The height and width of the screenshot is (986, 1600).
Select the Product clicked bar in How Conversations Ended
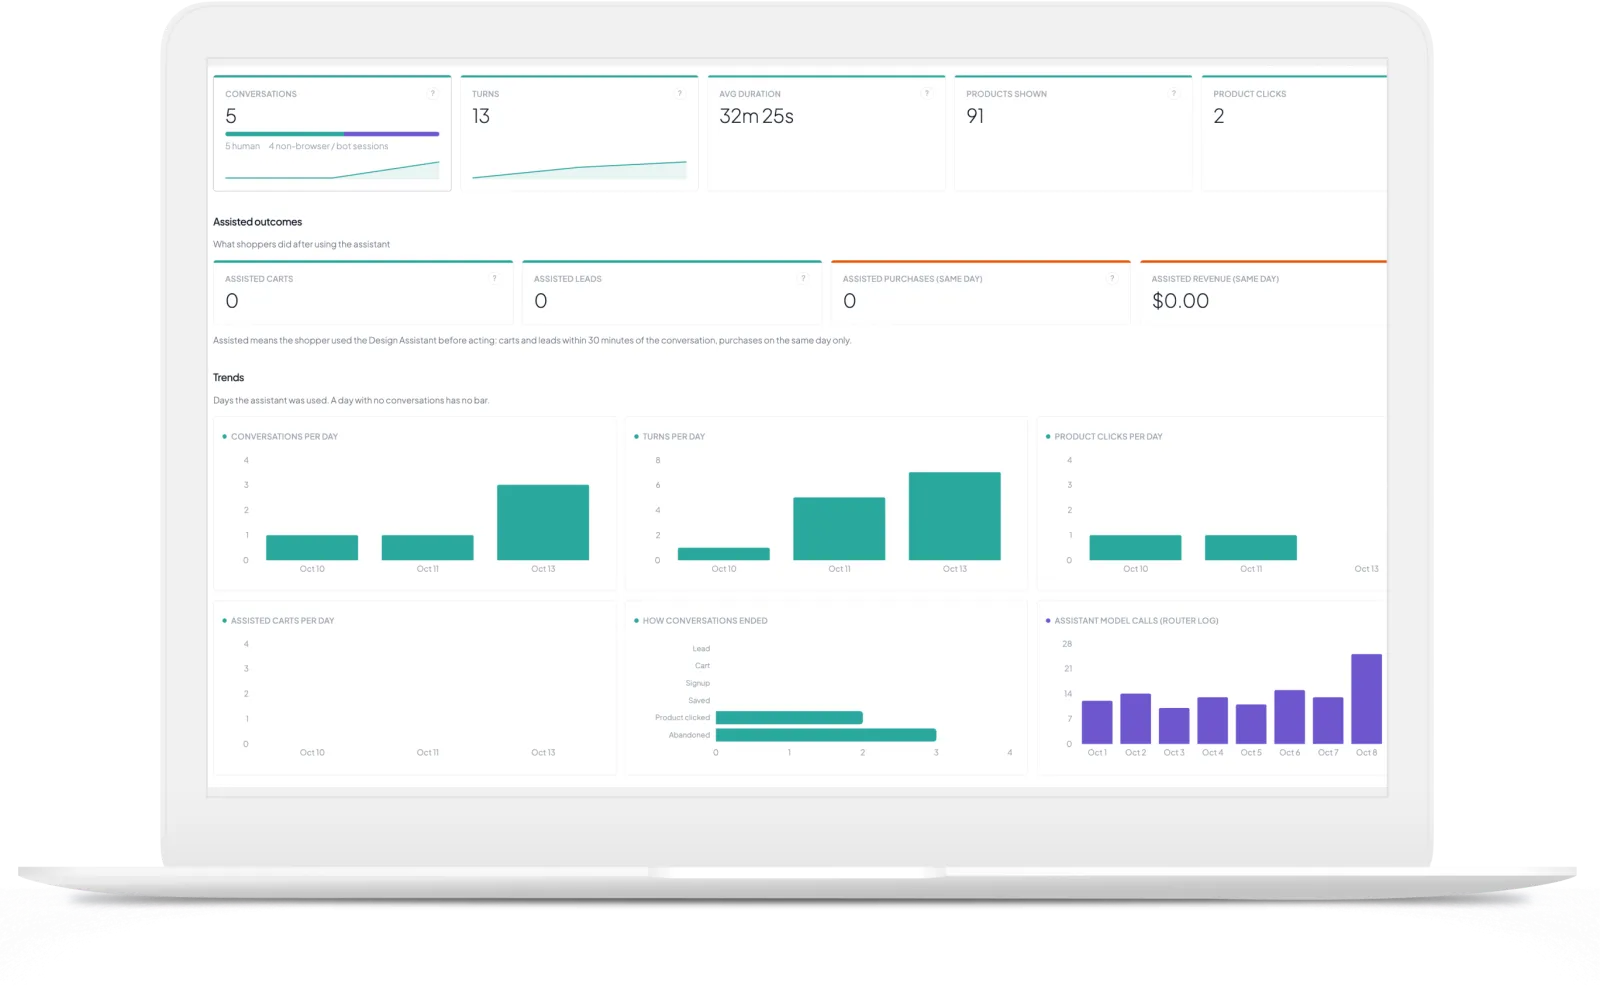[789, 717]
